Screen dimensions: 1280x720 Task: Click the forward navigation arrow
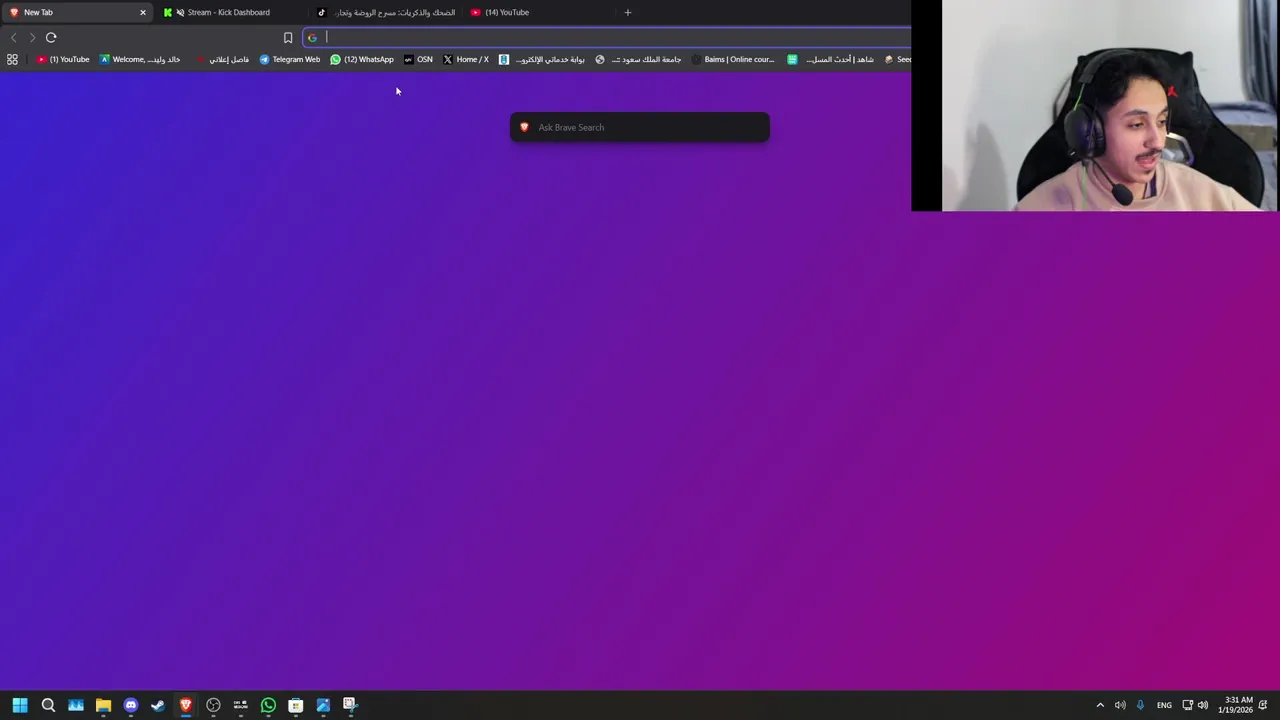coord(32,37)
